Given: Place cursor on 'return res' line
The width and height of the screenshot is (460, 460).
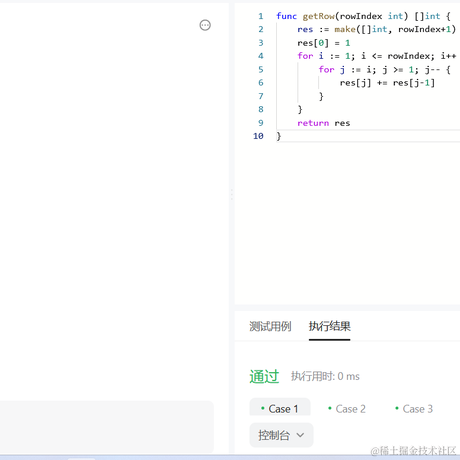Looking at the screenshot, I should (324, 123).
